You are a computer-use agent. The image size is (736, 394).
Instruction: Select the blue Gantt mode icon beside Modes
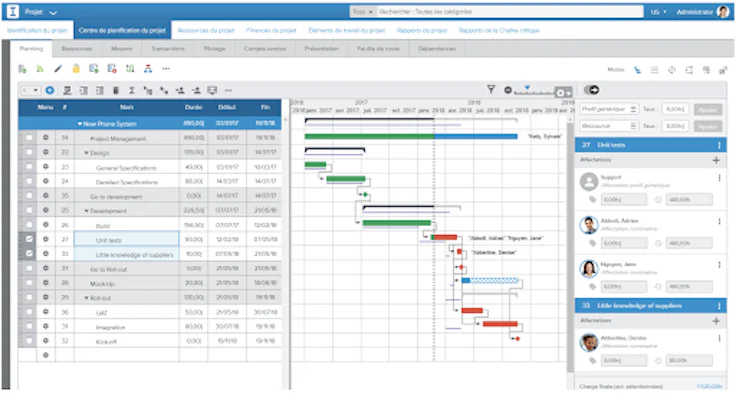pyautogui.click(x=637, y=70)
